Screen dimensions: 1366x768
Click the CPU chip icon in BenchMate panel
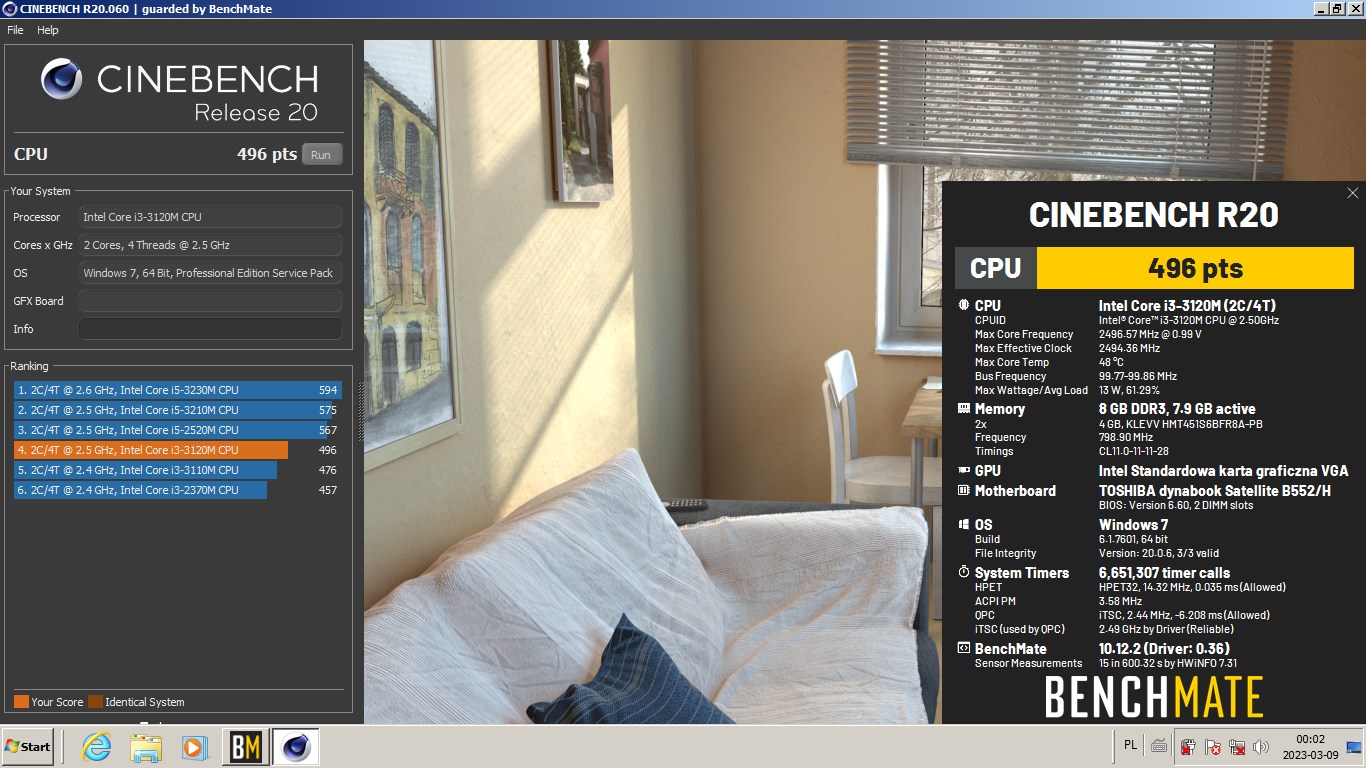tap(964, 306)
